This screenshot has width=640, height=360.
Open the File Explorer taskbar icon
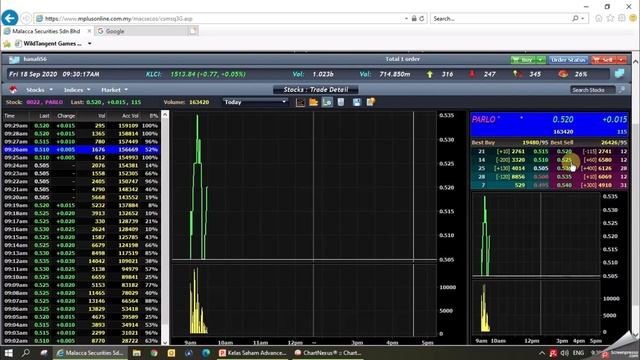point(137,353)
